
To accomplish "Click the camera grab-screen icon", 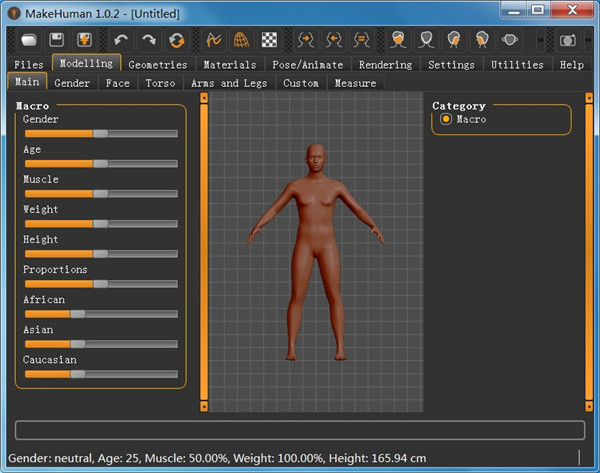I will click(567, 40).
